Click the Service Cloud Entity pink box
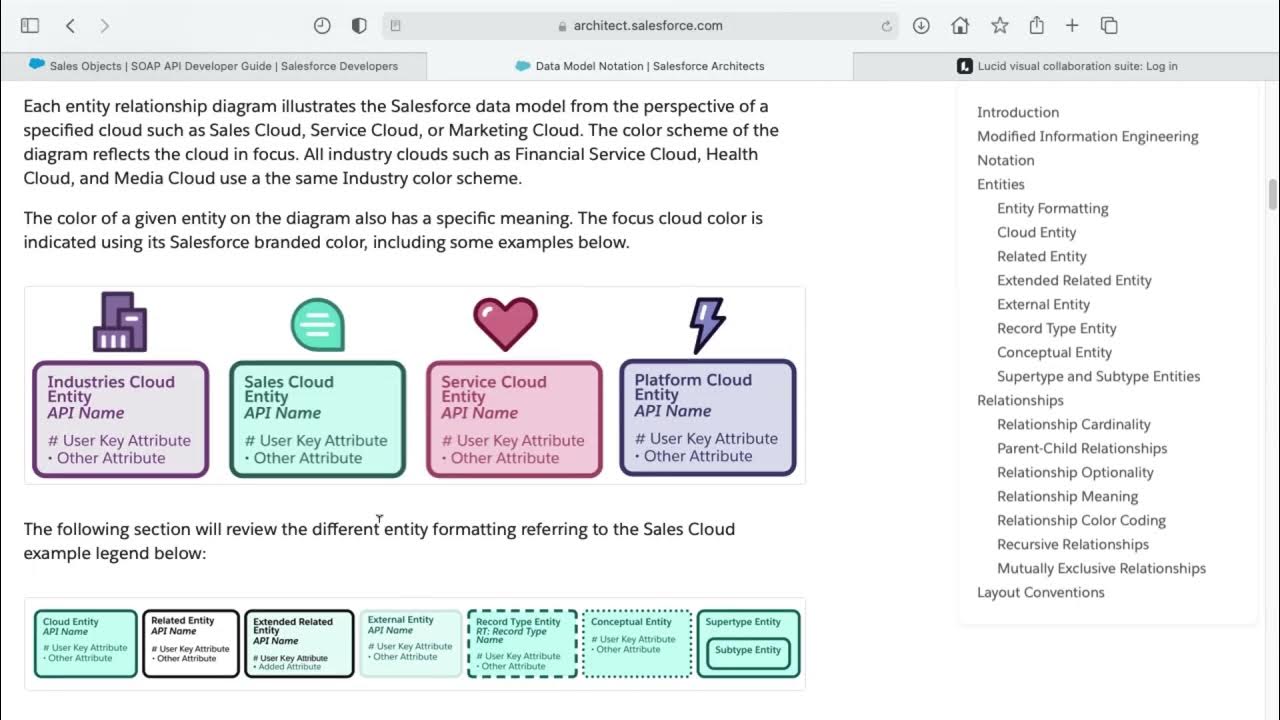This screenshot has height=720, width=1280. click(x=514, y=419)
